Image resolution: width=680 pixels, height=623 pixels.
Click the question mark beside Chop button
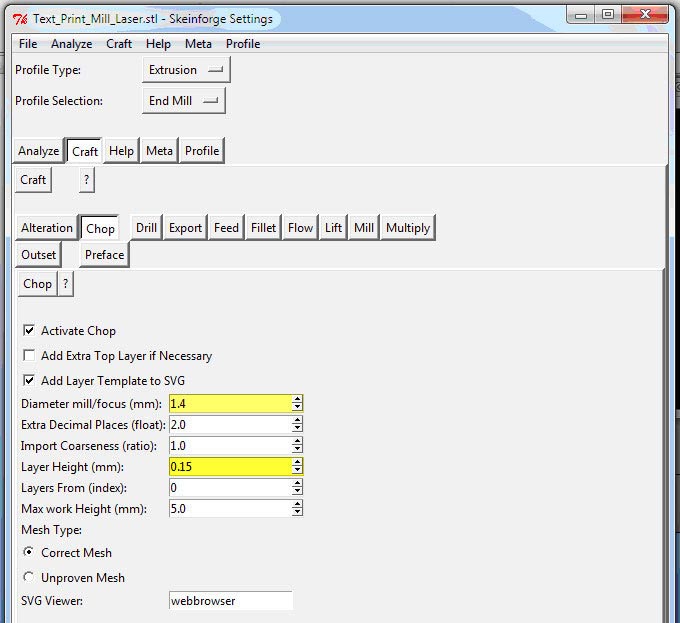coord(65,284)
